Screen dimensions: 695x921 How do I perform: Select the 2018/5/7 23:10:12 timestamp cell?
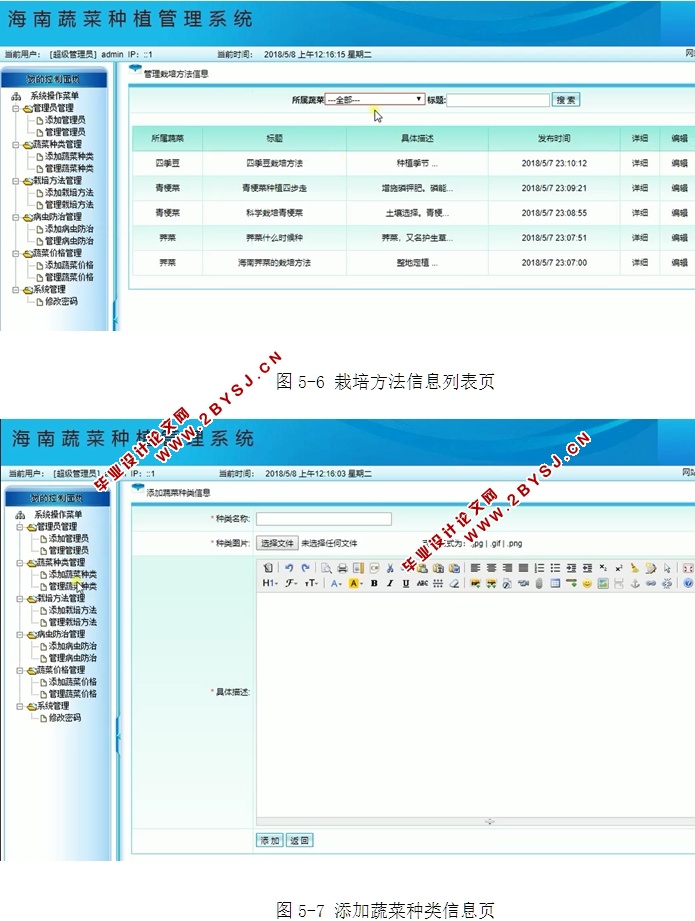[554, 163]
